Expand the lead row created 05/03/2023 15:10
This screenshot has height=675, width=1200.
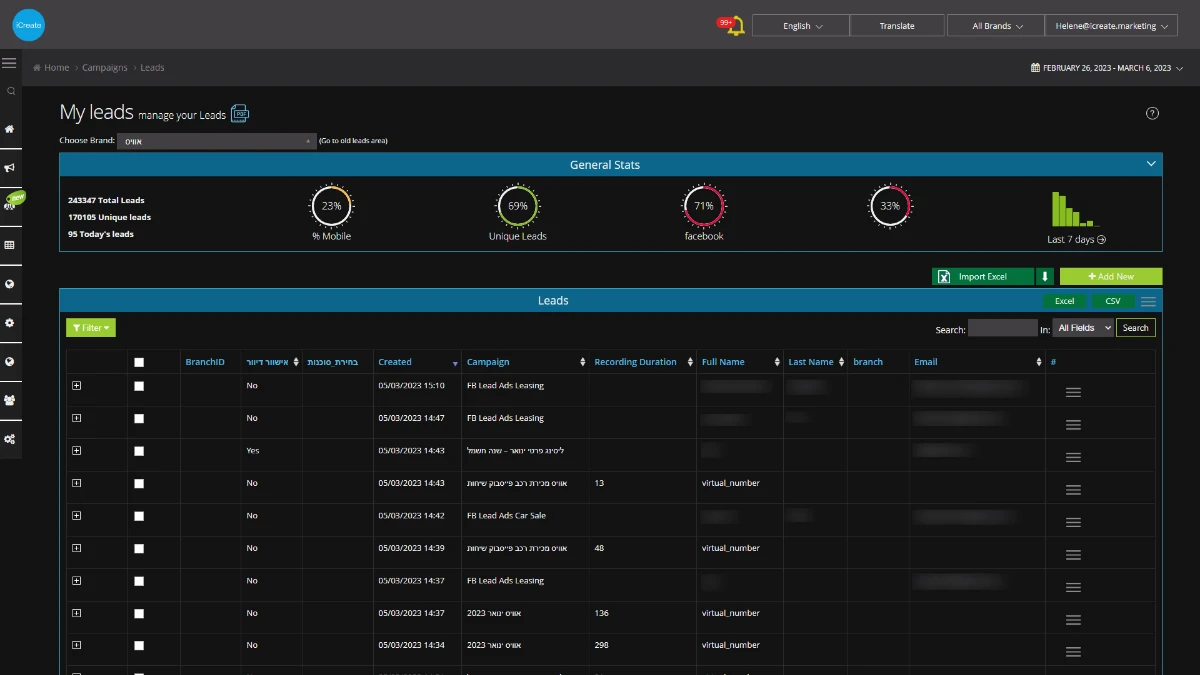[x=77, y=386]
